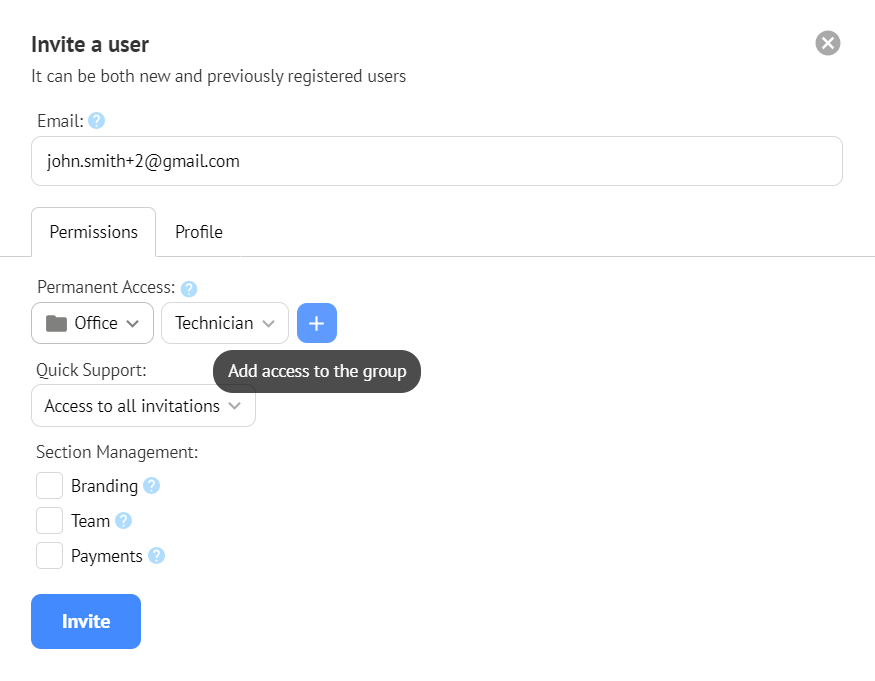Expand the Technician role dropdown
875x681 pixels.
[x=225, y=323]
